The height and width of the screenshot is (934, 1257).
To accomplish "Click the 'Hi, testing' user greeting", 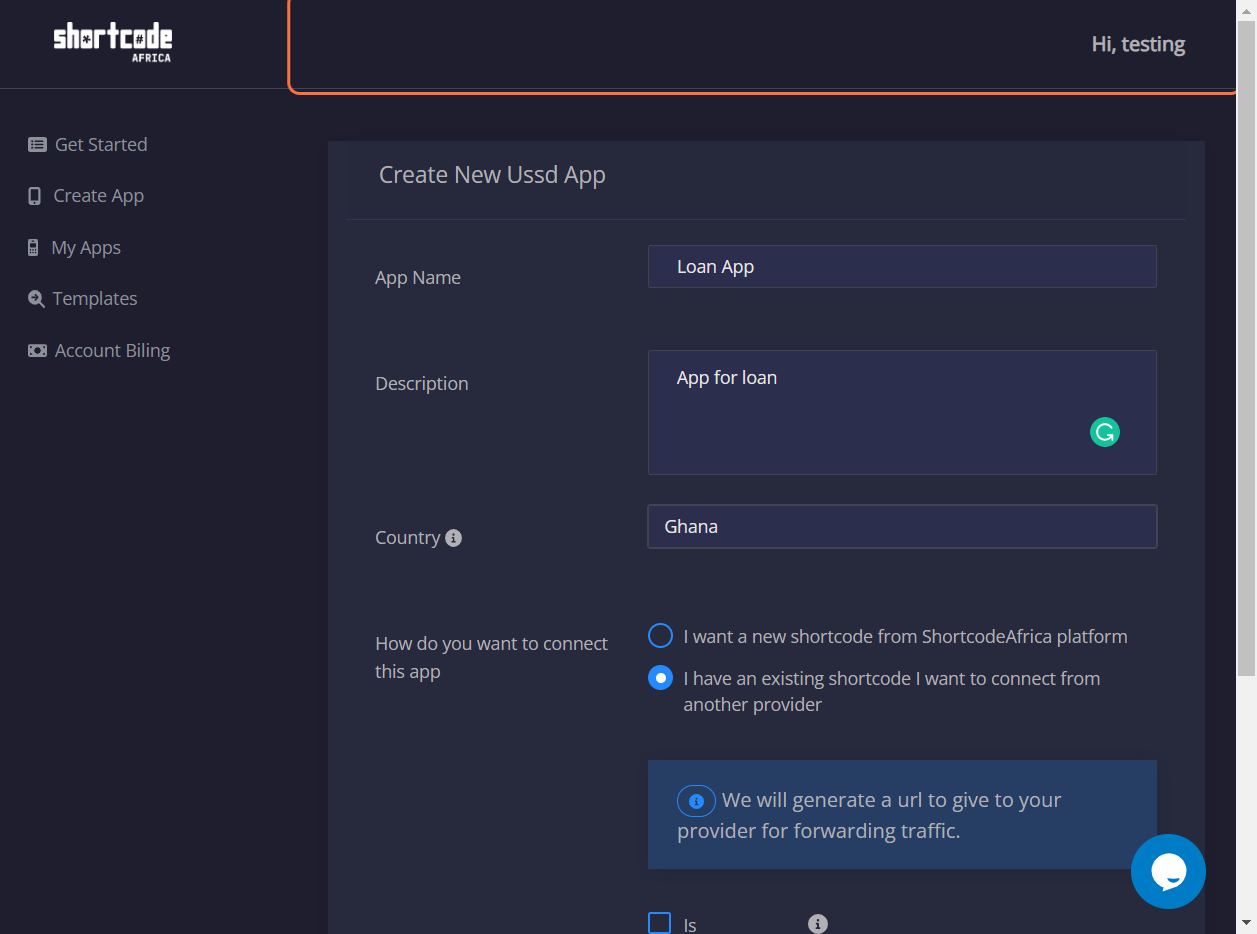I will [x=1138, y=44].
